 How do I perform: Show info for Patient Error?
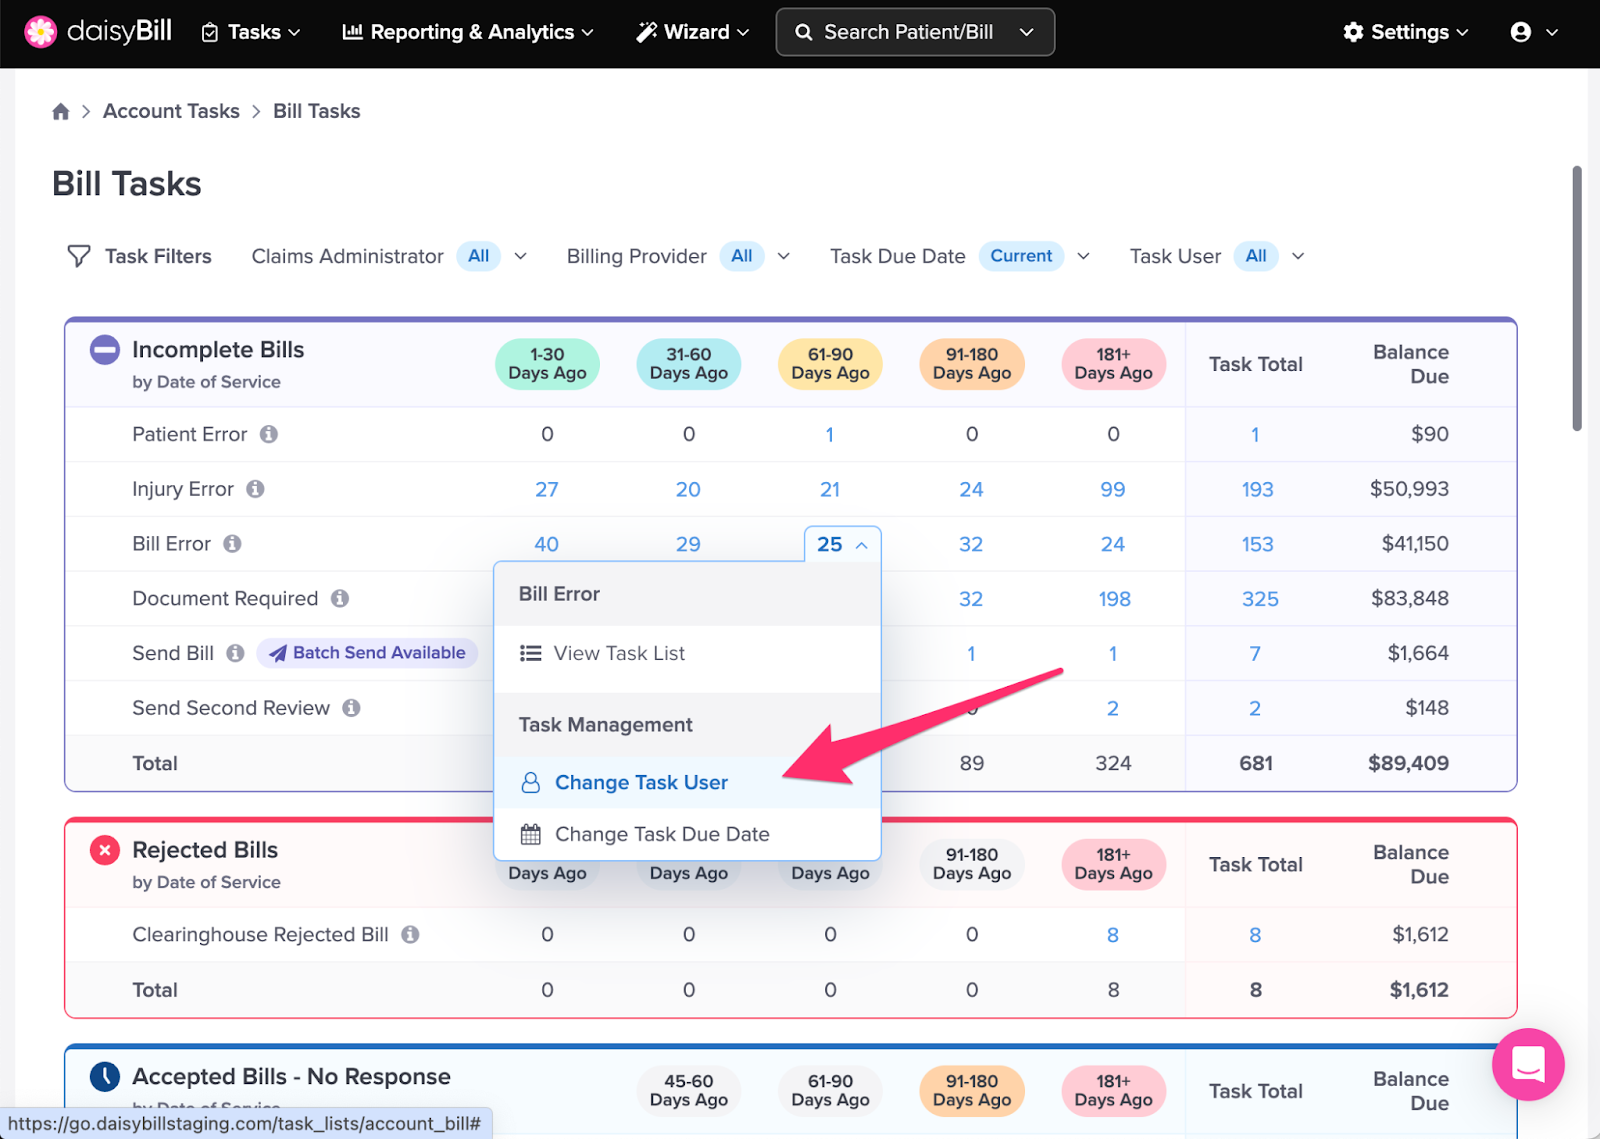tap(269, 434)
